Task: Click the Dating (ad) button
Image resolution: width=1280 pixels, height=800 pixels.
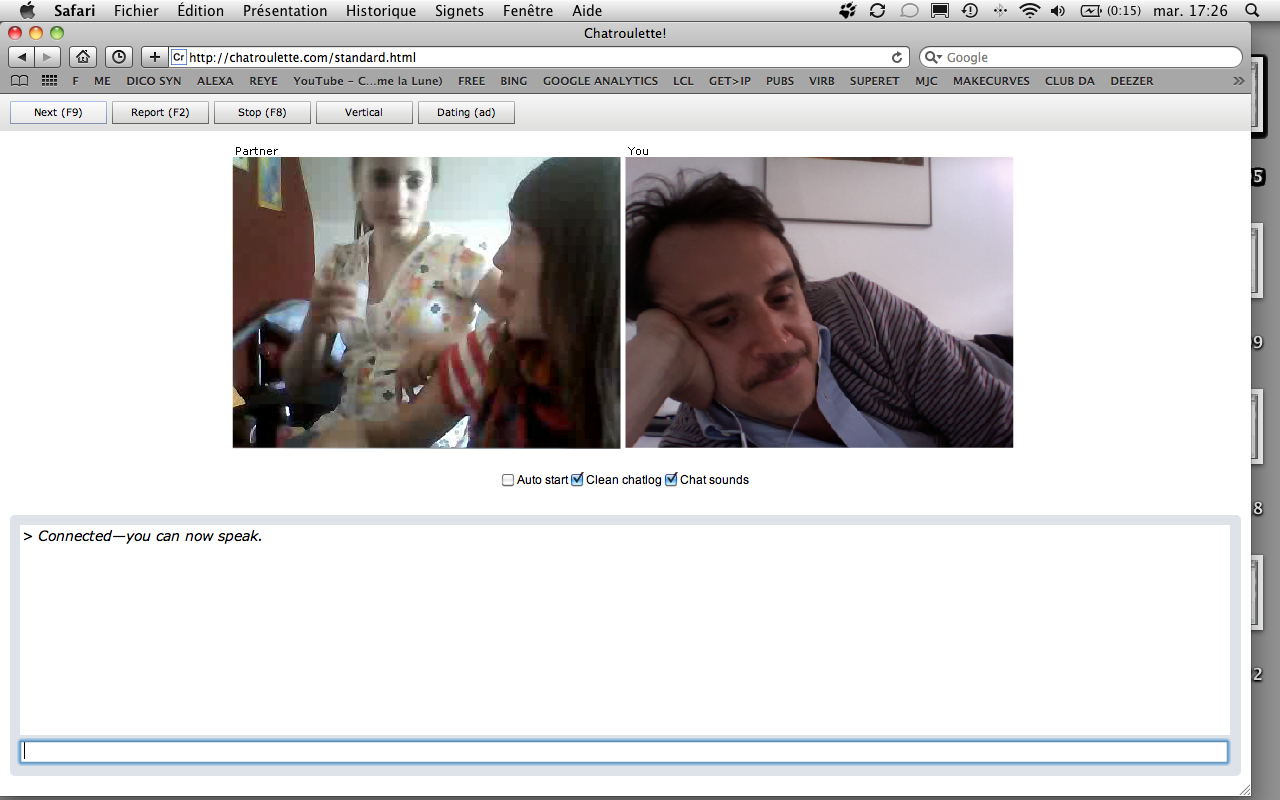Action: pos(466,112)
